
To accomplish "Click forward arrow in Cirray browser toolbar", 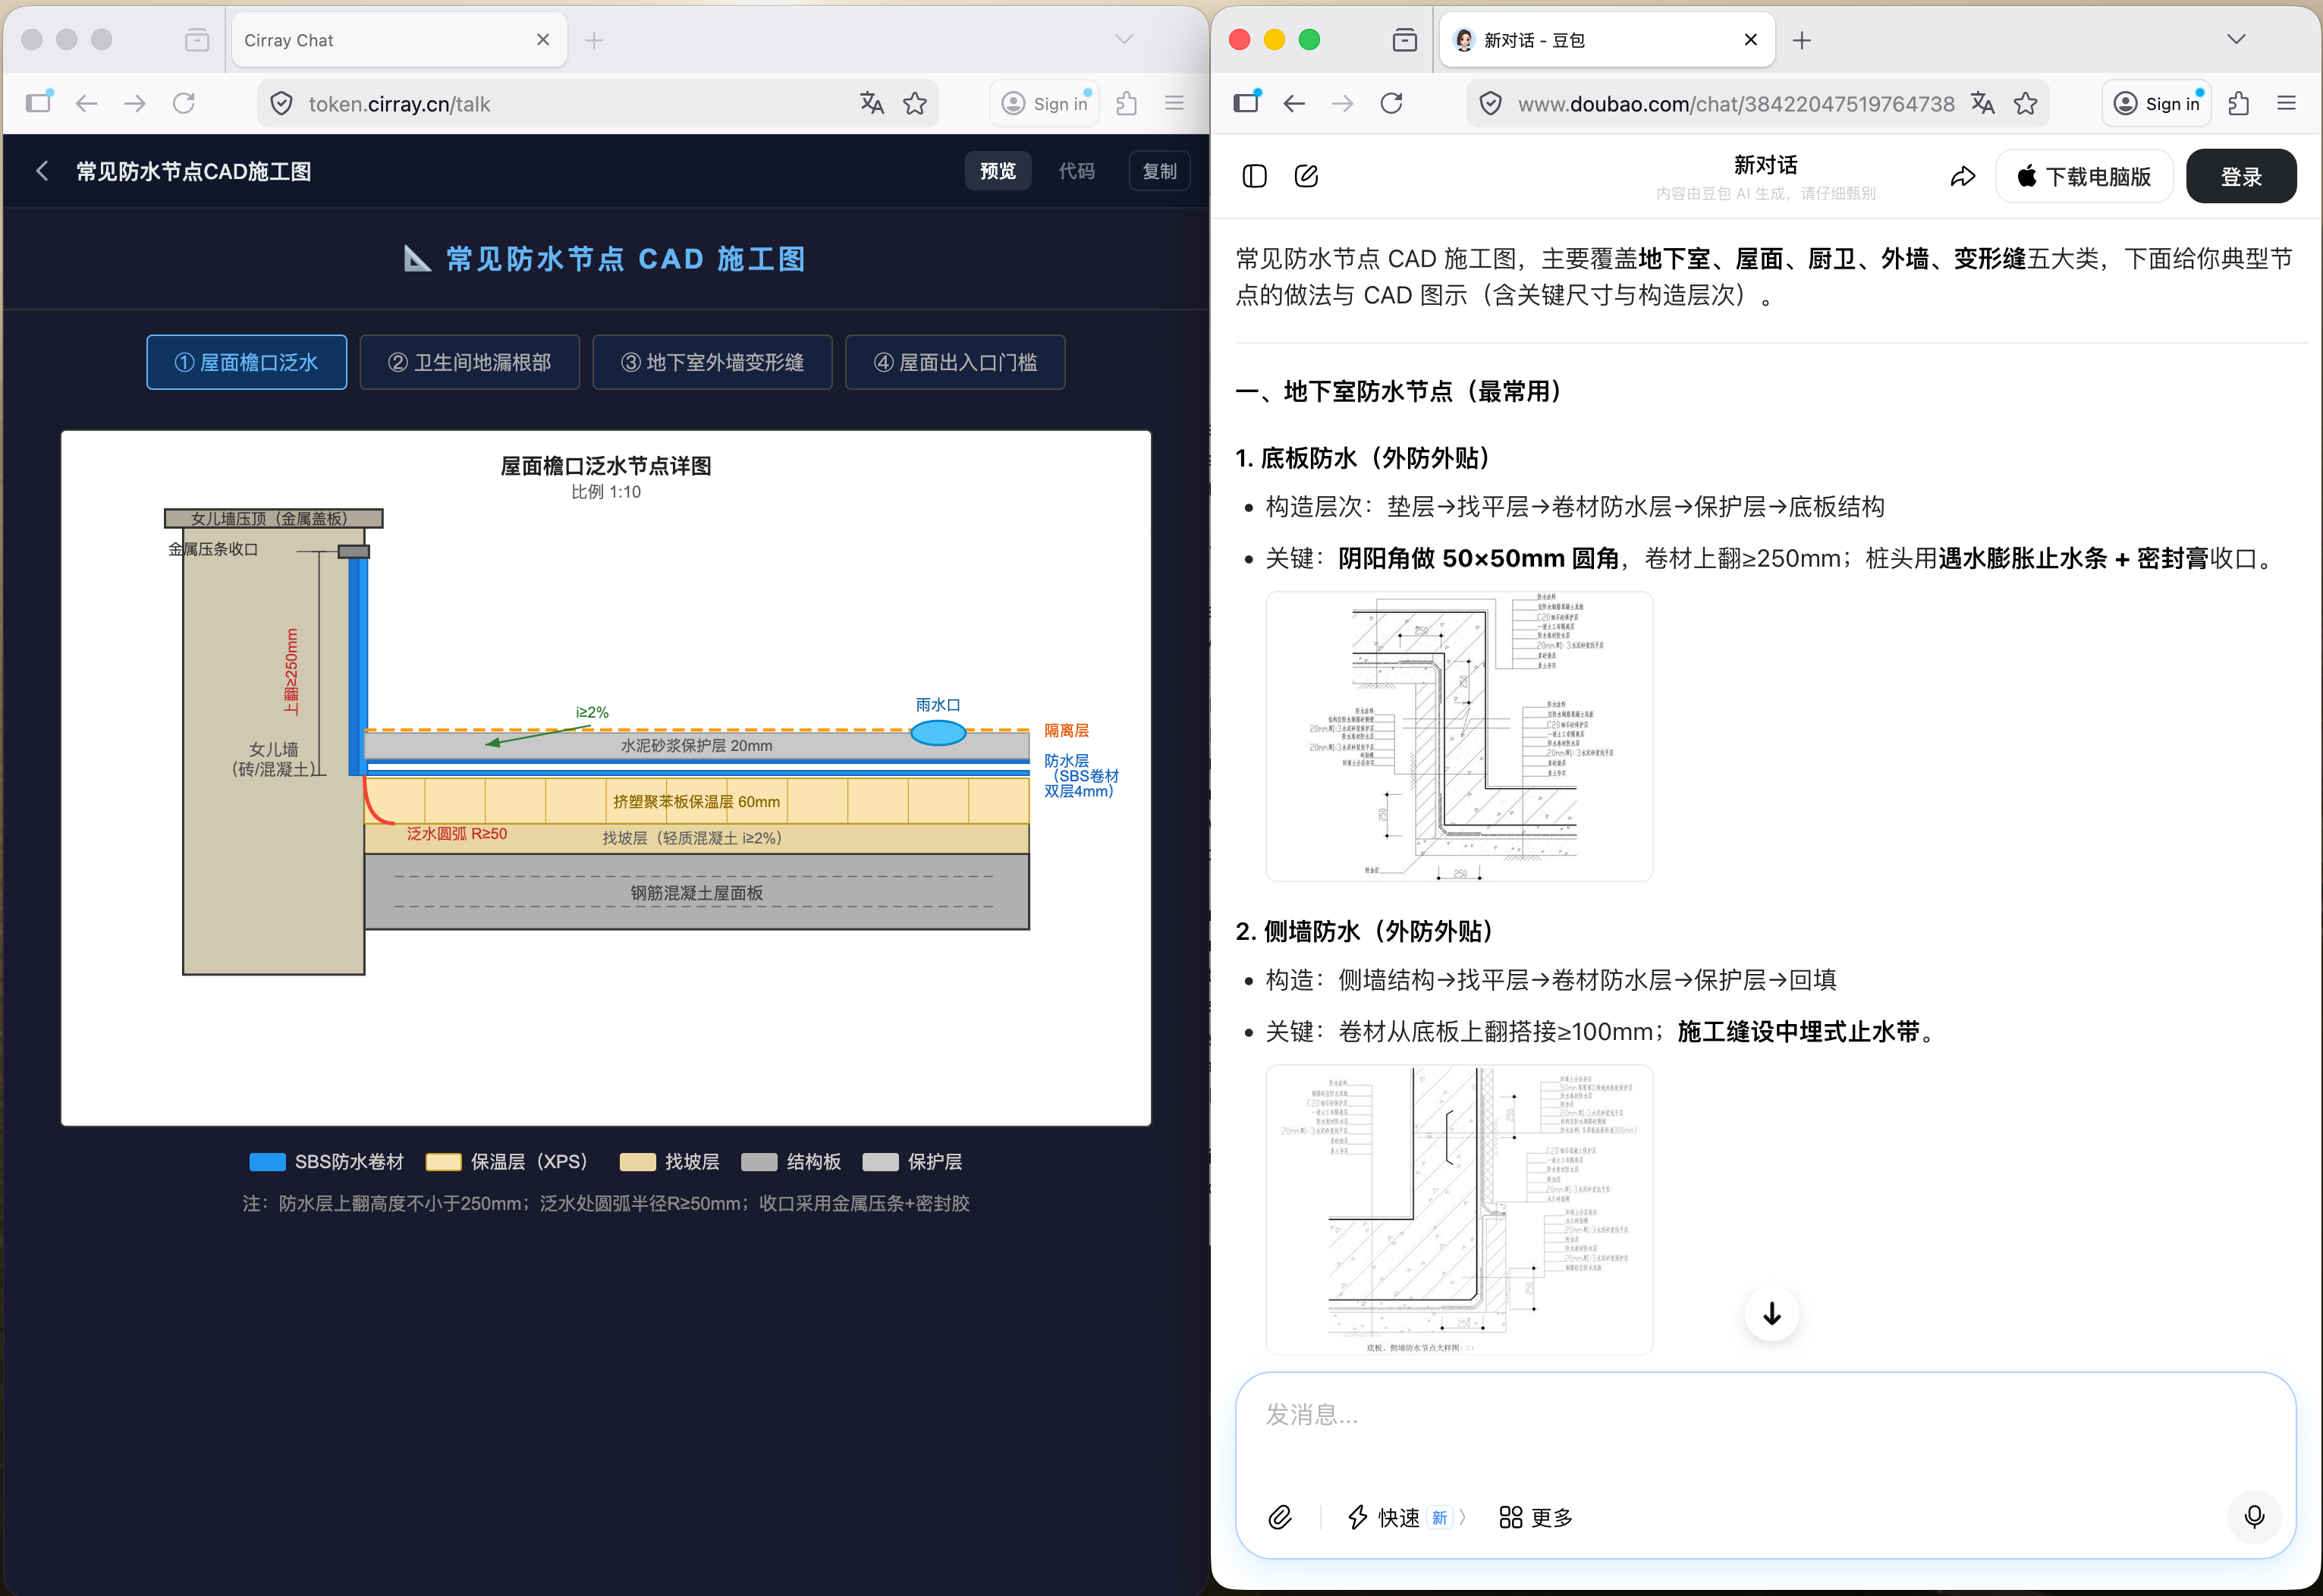I will [135, 103].
